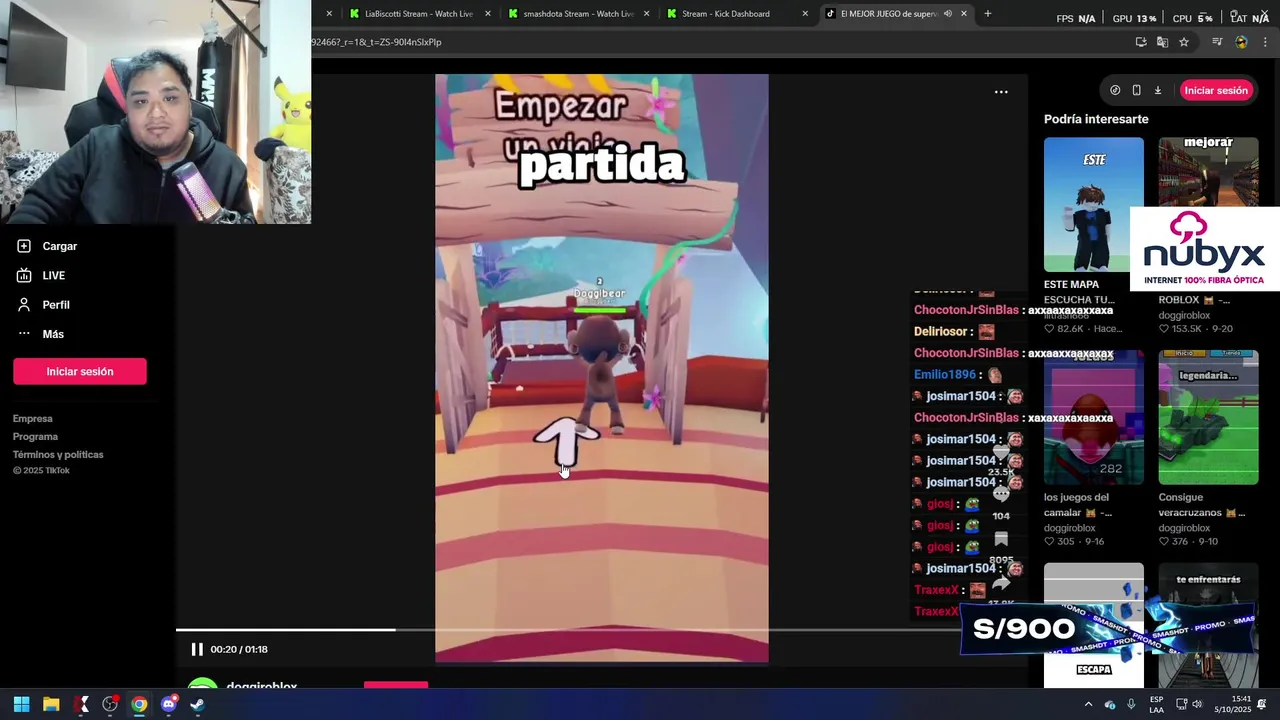
Task: Close the LiaBiscotti Stream tab
Action: [x=488, y=14]
